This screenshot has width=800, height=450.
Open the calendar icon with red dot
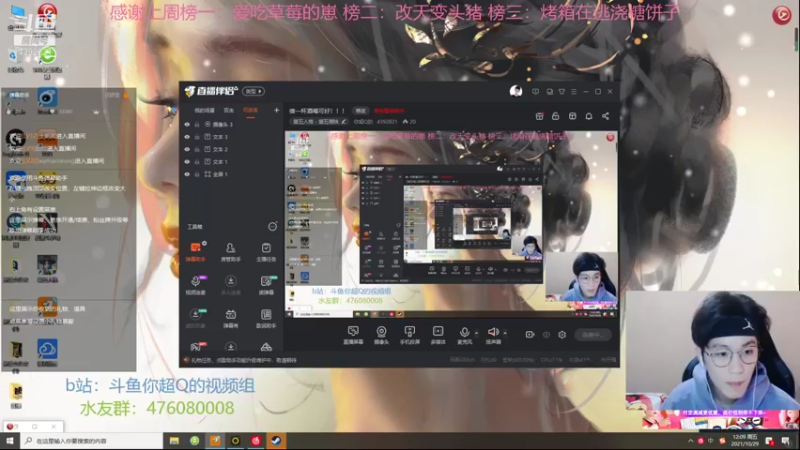(x=539, y=116)
